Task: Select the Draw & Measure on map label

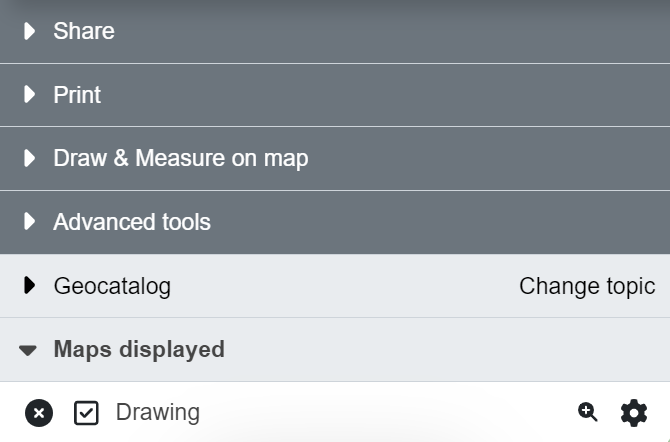Action: tap(180, 158)
